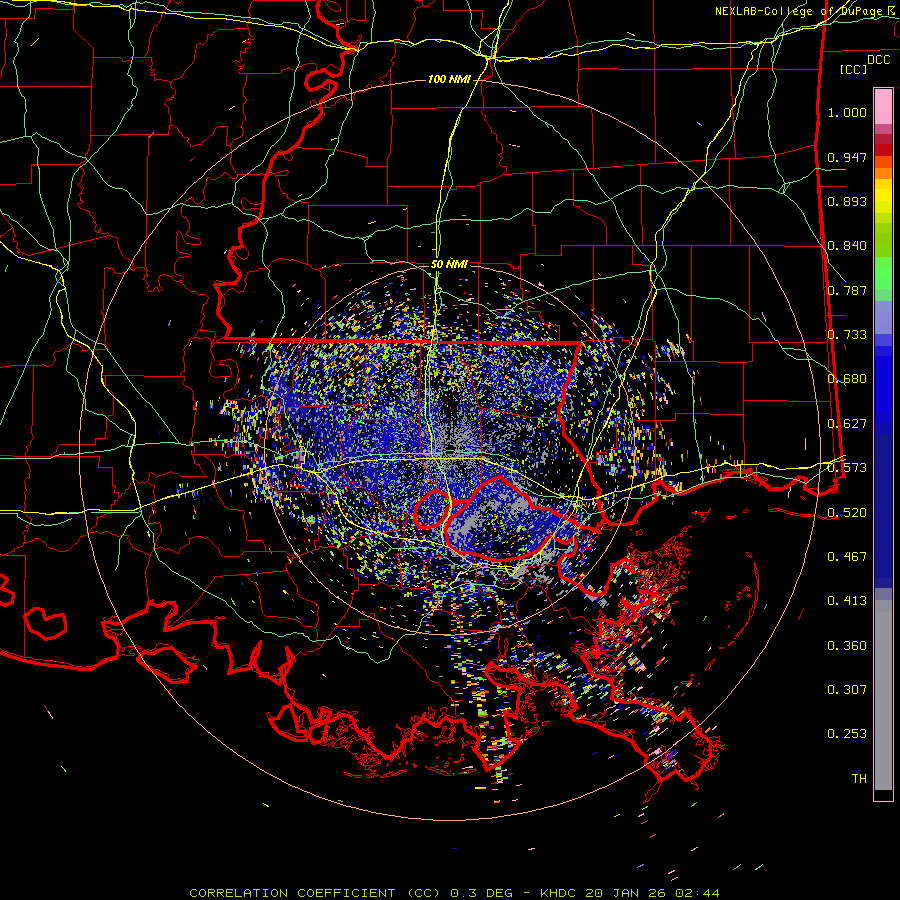This screenshot has height=900, width=900.
Task: Click the CORRELATION COEFFICIENT (CC) product title
Action: point(315,893)
